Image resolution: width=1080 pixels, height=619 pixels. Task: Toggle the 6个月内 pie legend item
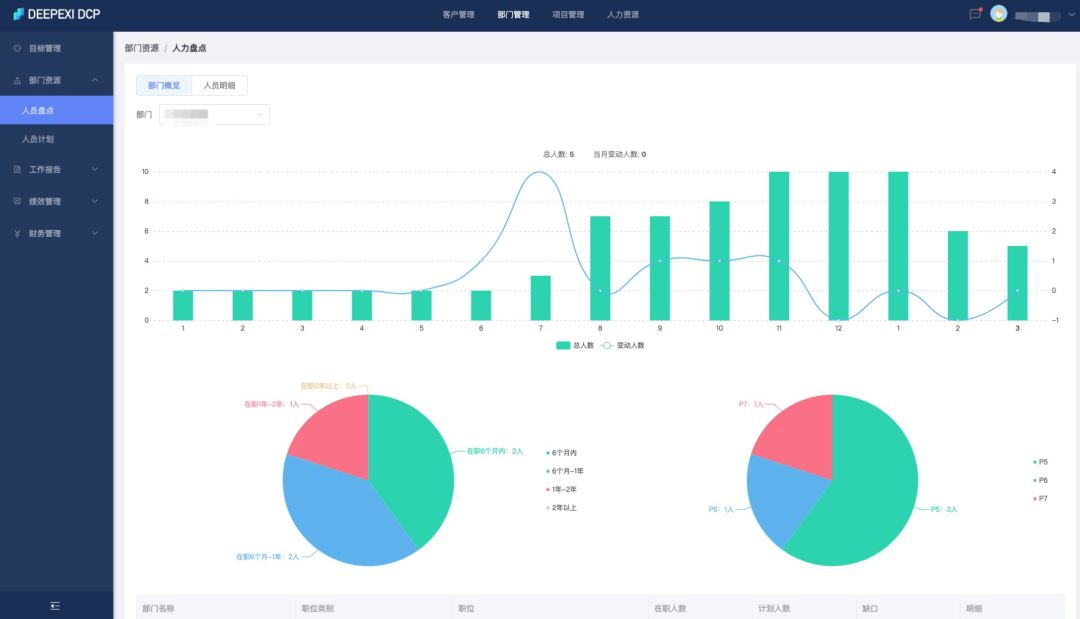561,453
